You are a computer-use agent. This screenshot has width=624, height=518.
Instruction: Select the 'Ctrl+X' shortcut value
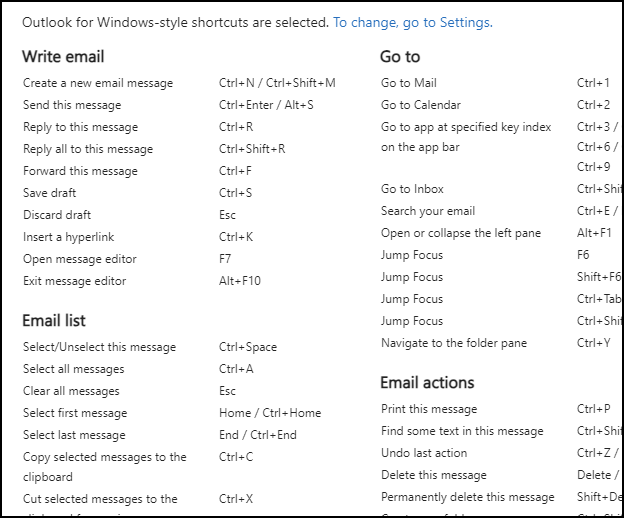pyautogui.click(x=236, y=499)
